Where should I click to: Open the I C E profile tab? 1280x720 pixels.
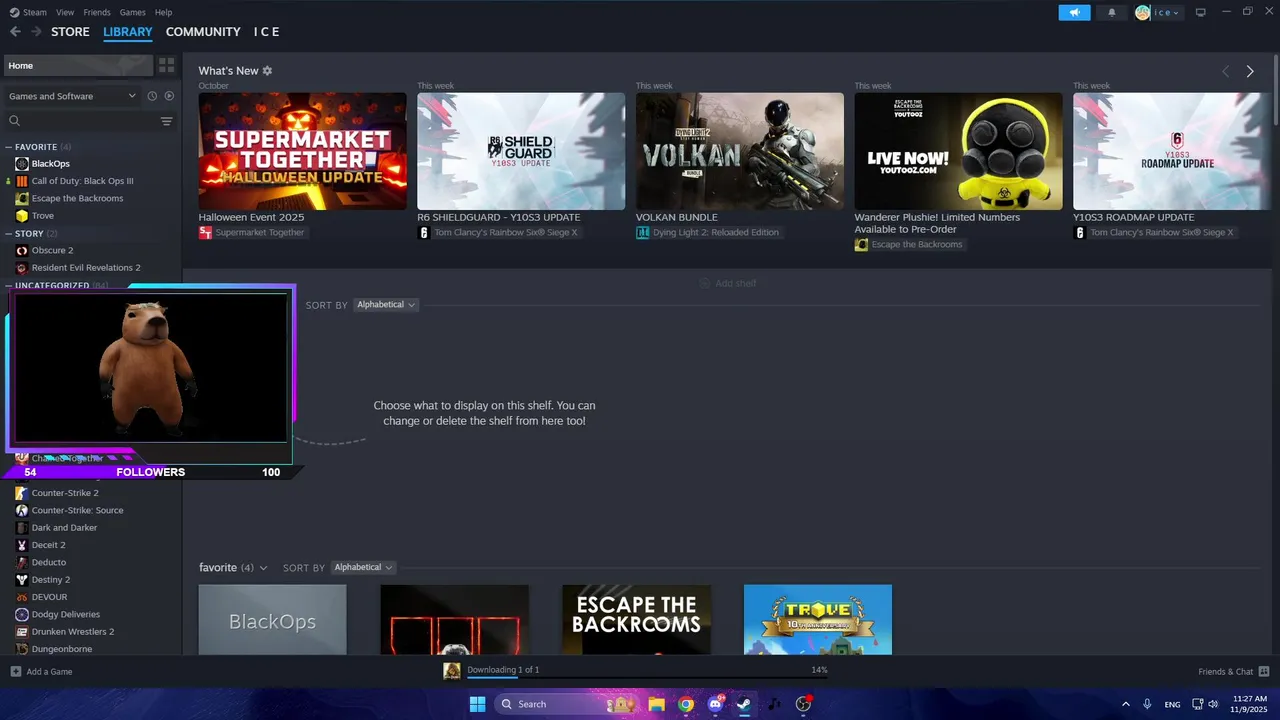point(266,32)
